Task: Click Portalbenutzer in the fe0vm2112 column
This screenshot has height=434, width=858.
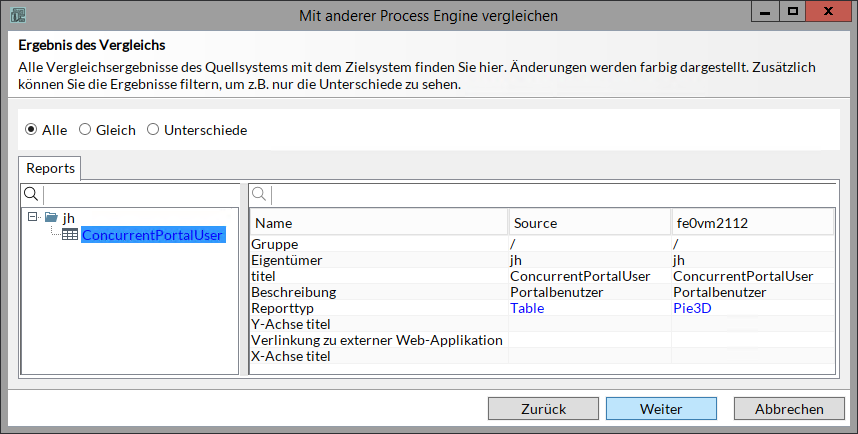Action: click(x=720, y=292)
